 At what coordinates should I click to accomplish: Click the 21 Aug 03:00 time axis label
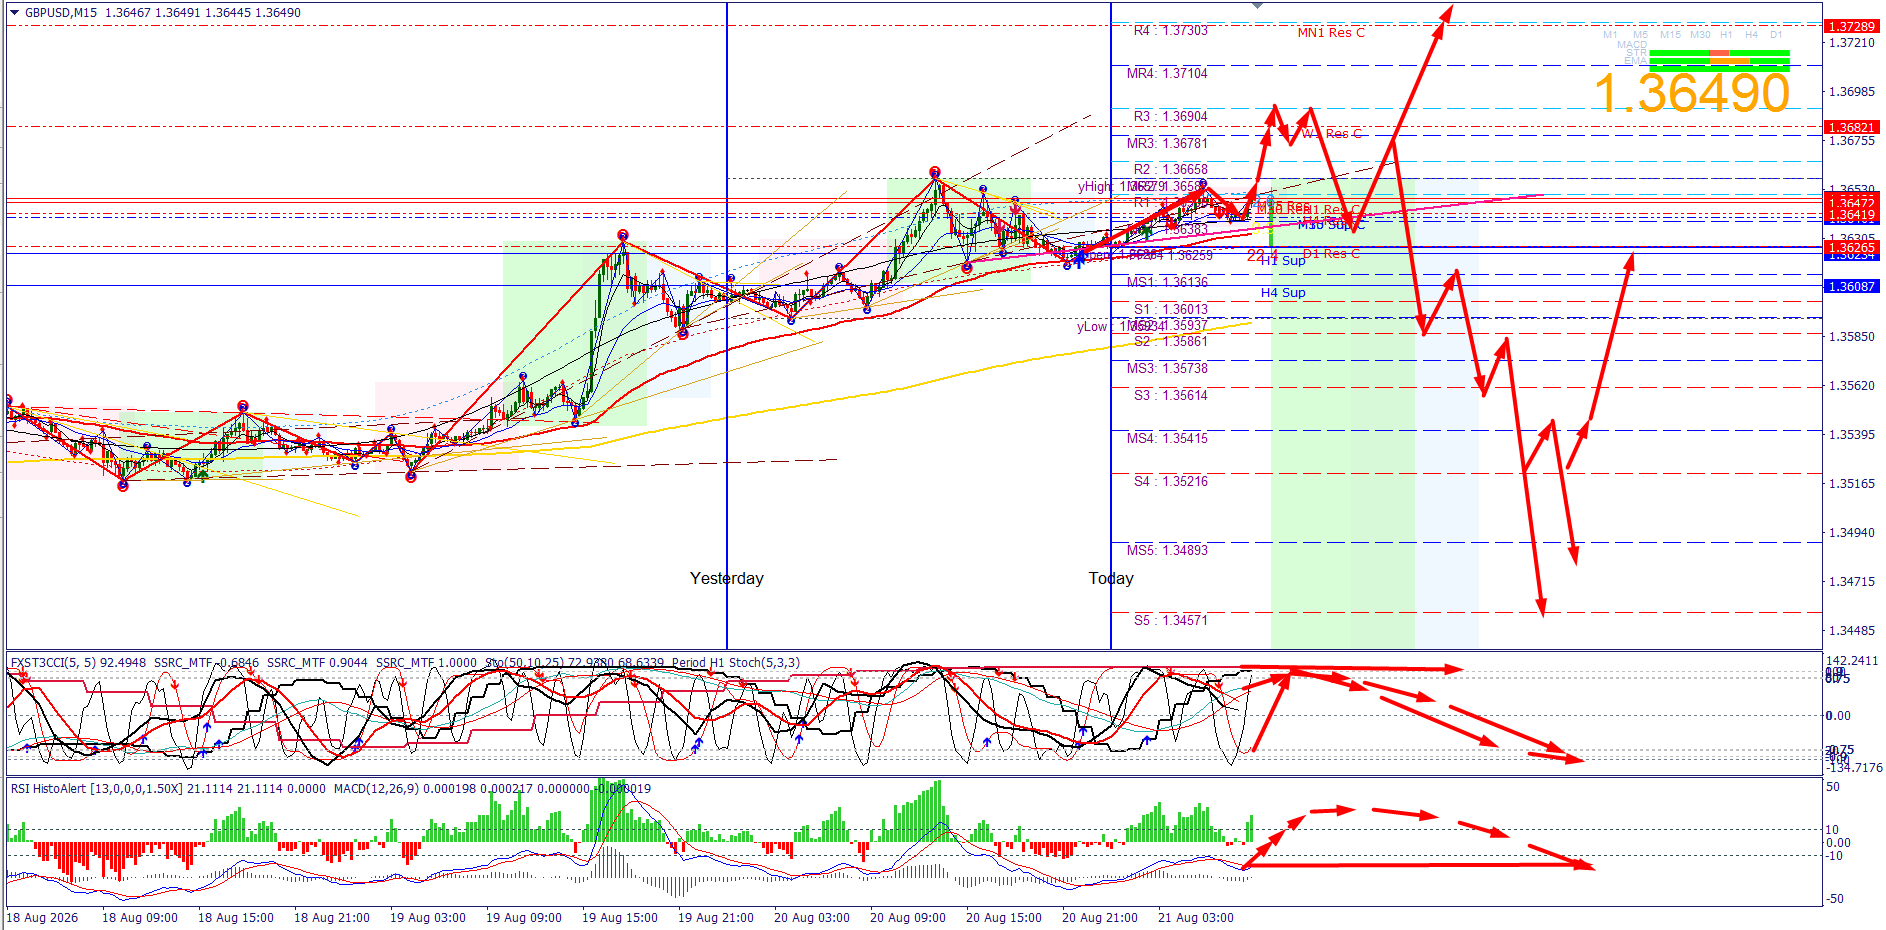(x=1196, y=917)
